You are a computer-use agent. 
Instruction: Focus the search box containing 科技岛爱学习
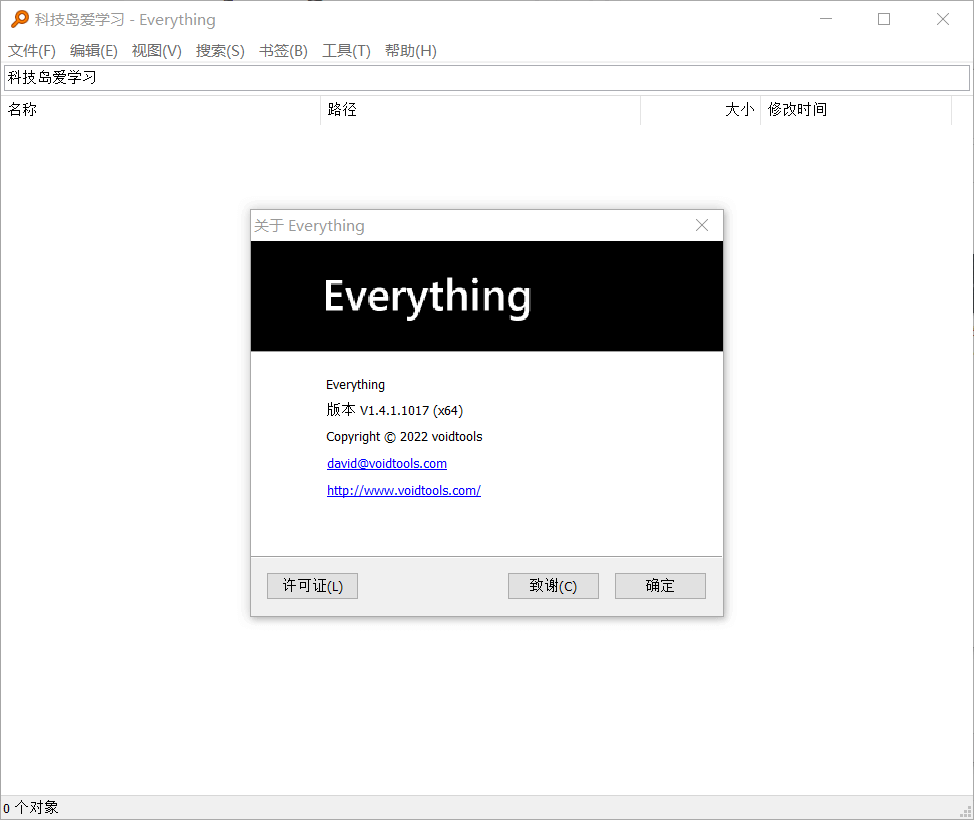tap(487, 78)
